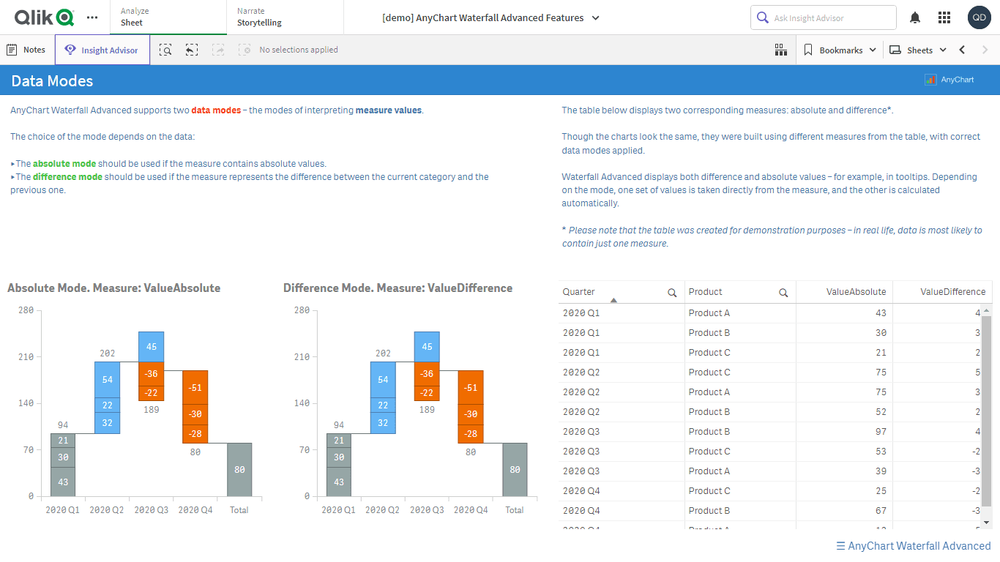This screenshot has height=562, width=1000.
Task: Expand the Bookmarks dropdown
Action: tap(840, 50)
